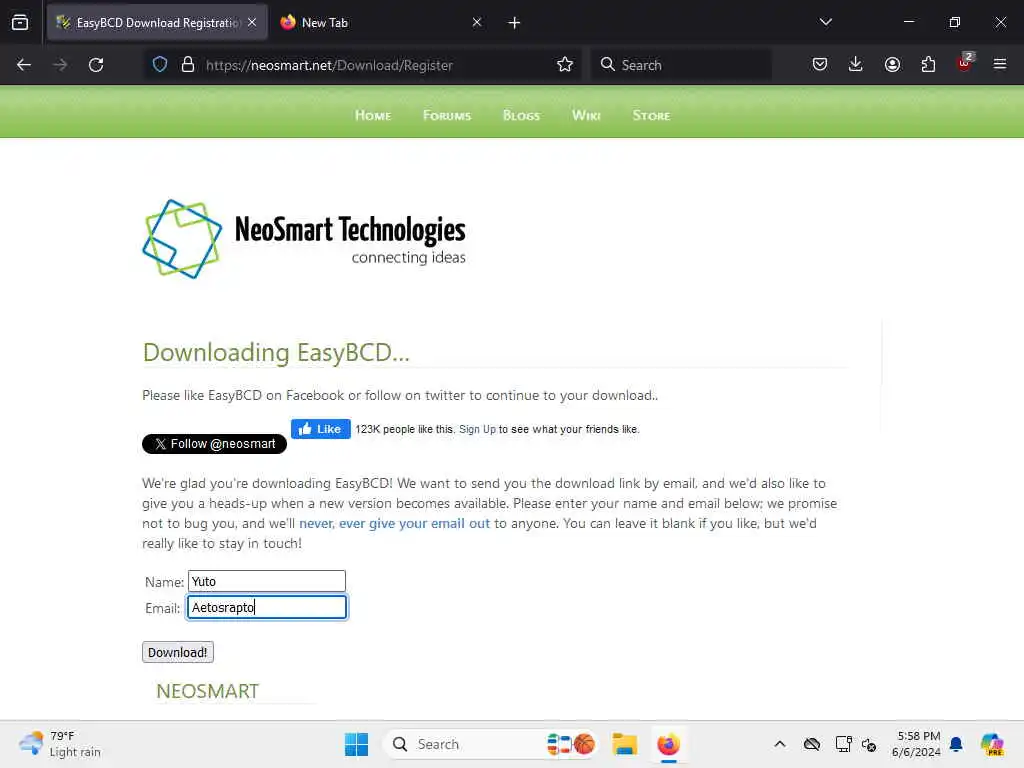List all tabs dropdown arrow

(825, 22)
